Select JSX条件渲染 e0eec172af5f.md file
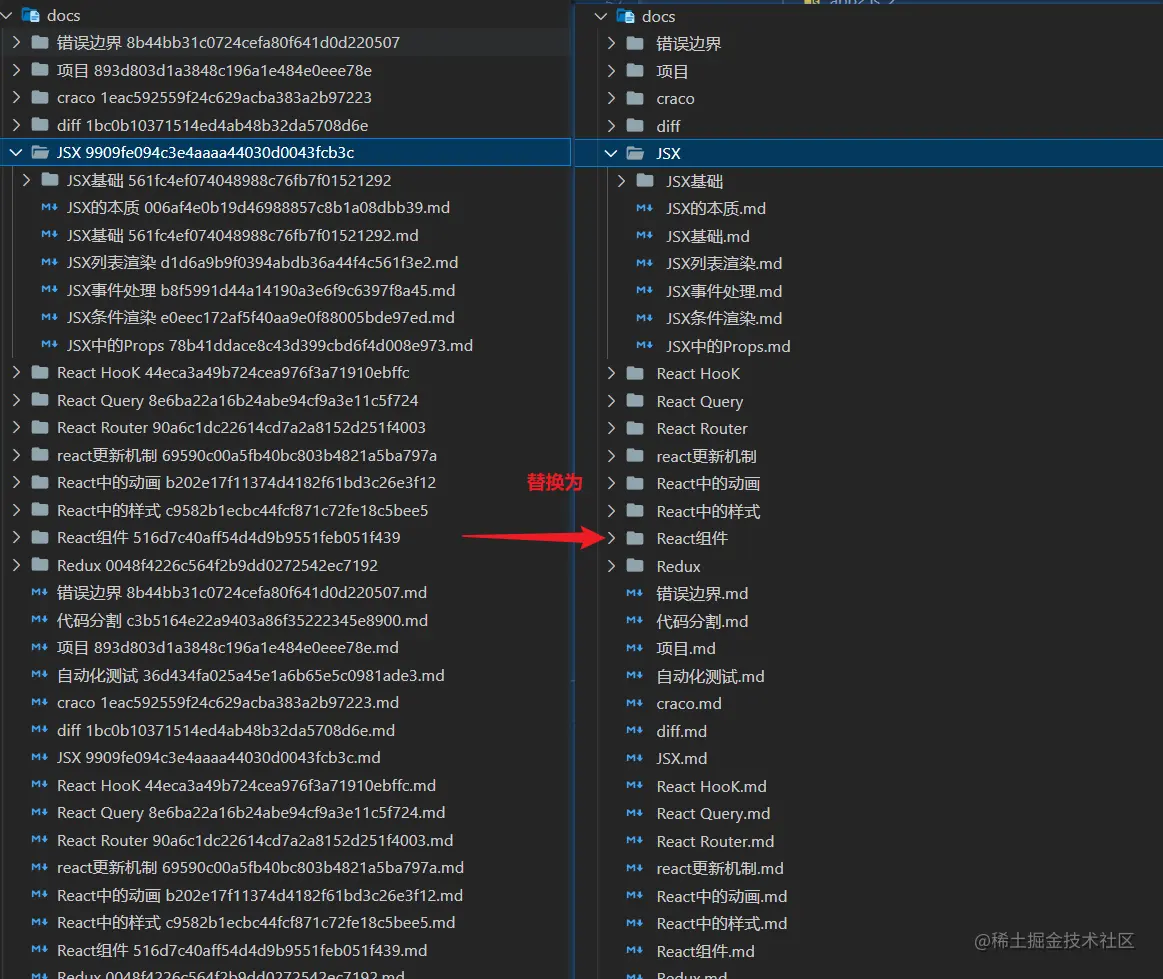The height and width of the screenshot is (979, 1163). tap(260, 317)
